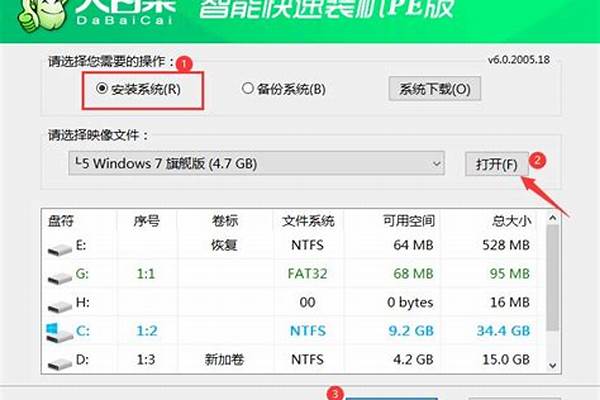Click the 1:3 index cell
The height and width of the screenshot is (400, 600).
tap(146, 359)
